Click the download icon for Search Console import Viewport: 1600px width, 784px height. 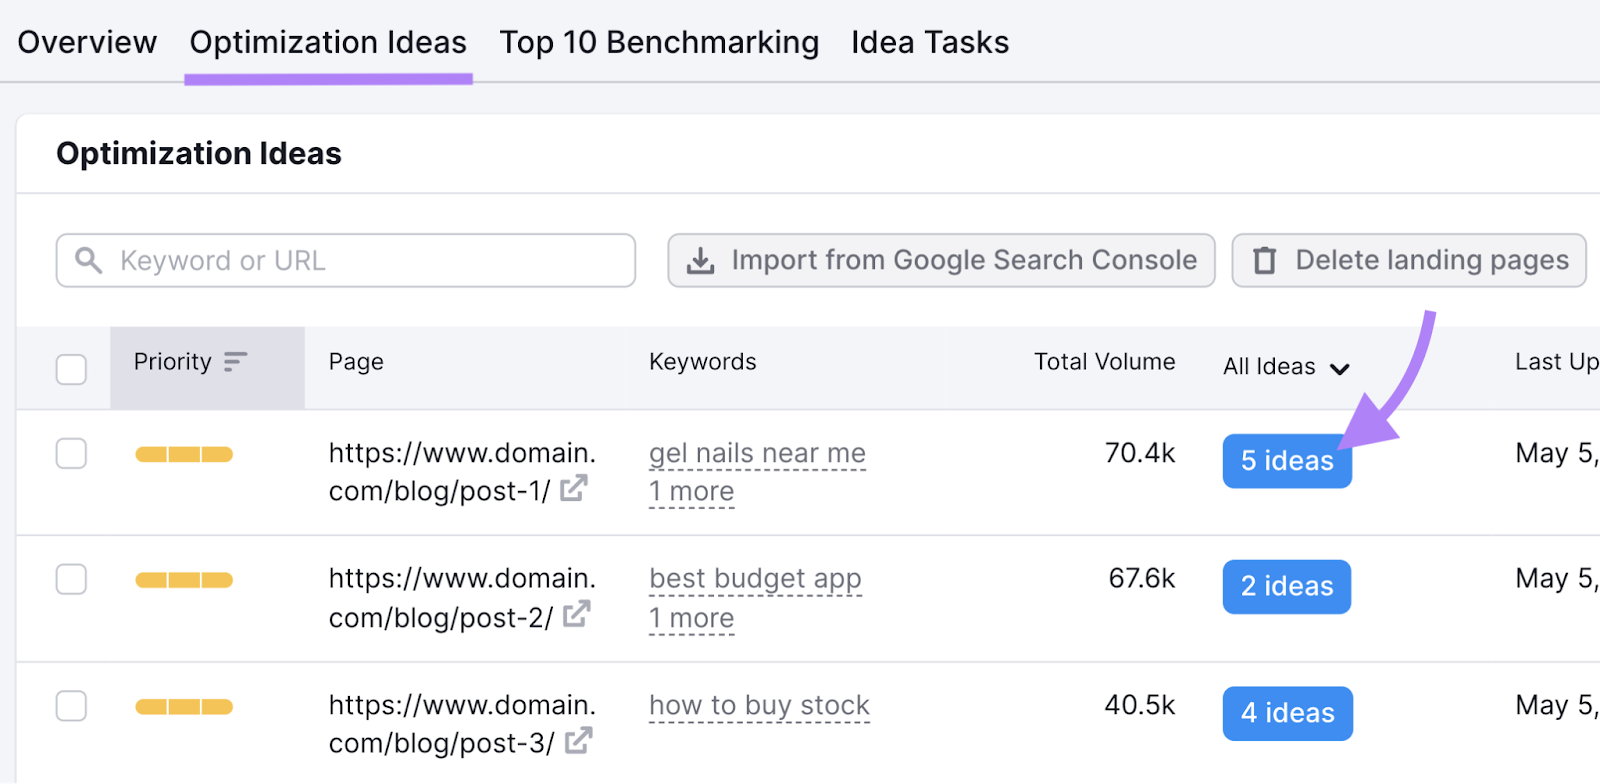pos(701,261)
